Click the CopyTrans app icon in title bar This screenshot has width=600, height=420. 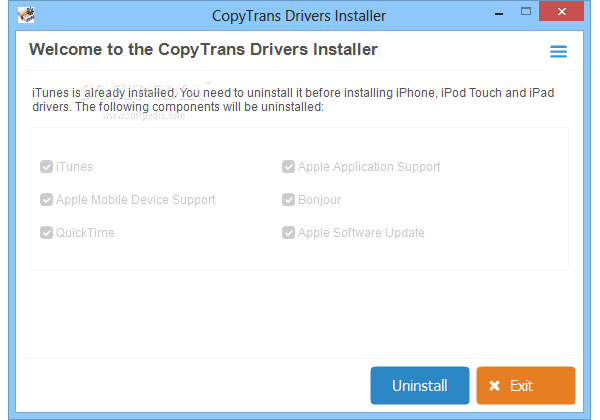26,15
